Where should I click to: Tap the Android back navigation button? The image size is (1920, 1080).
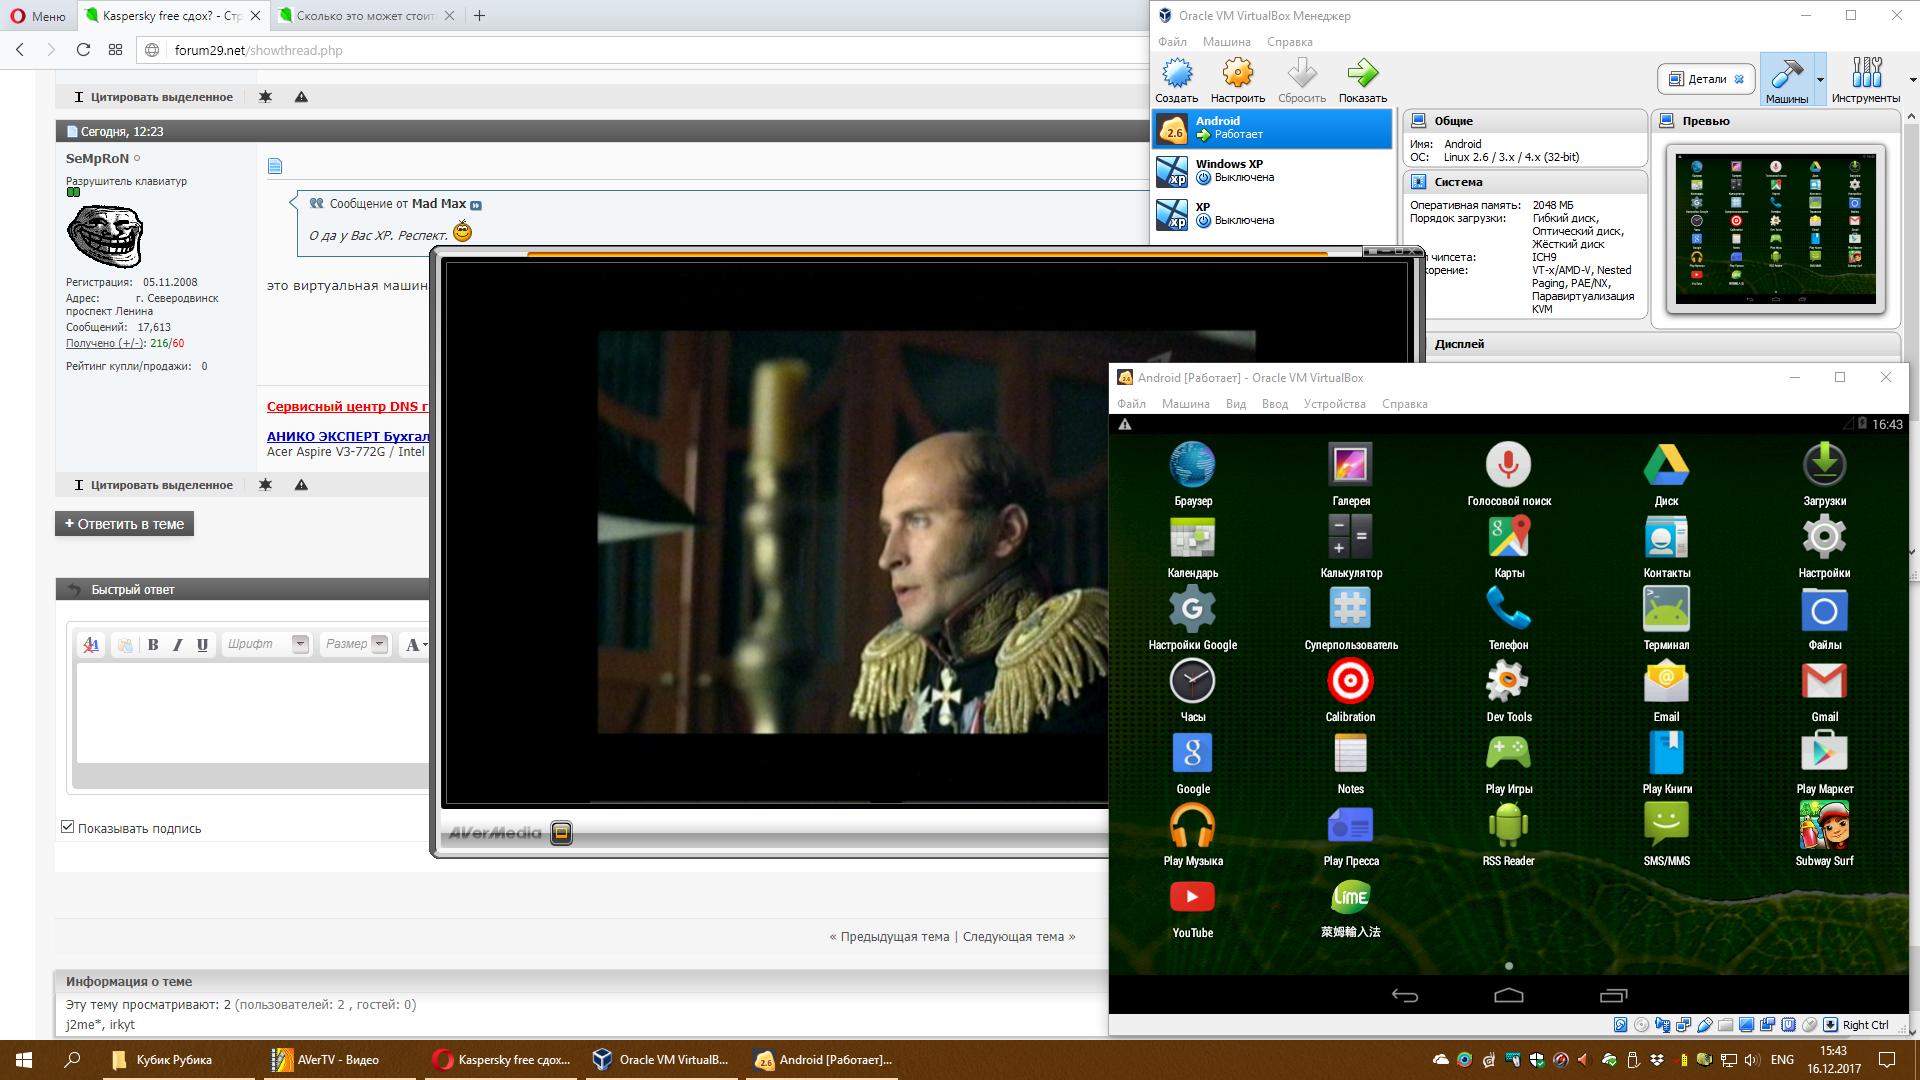click(x=1404, y=995)
